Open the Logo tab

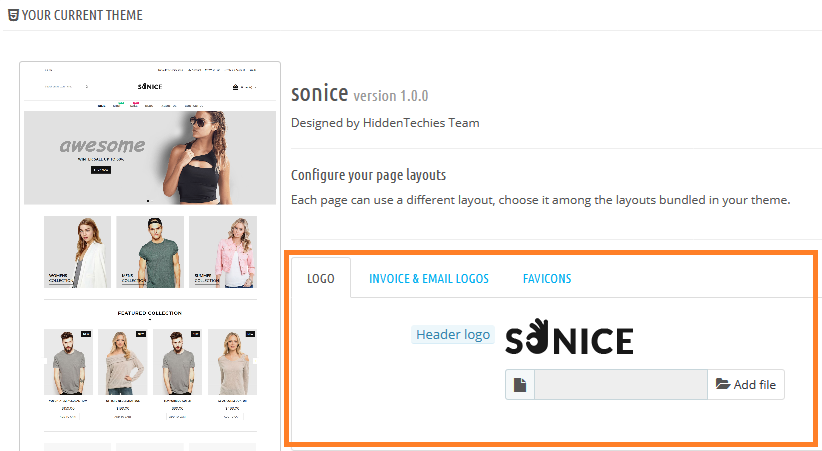(x=321, y=278)
